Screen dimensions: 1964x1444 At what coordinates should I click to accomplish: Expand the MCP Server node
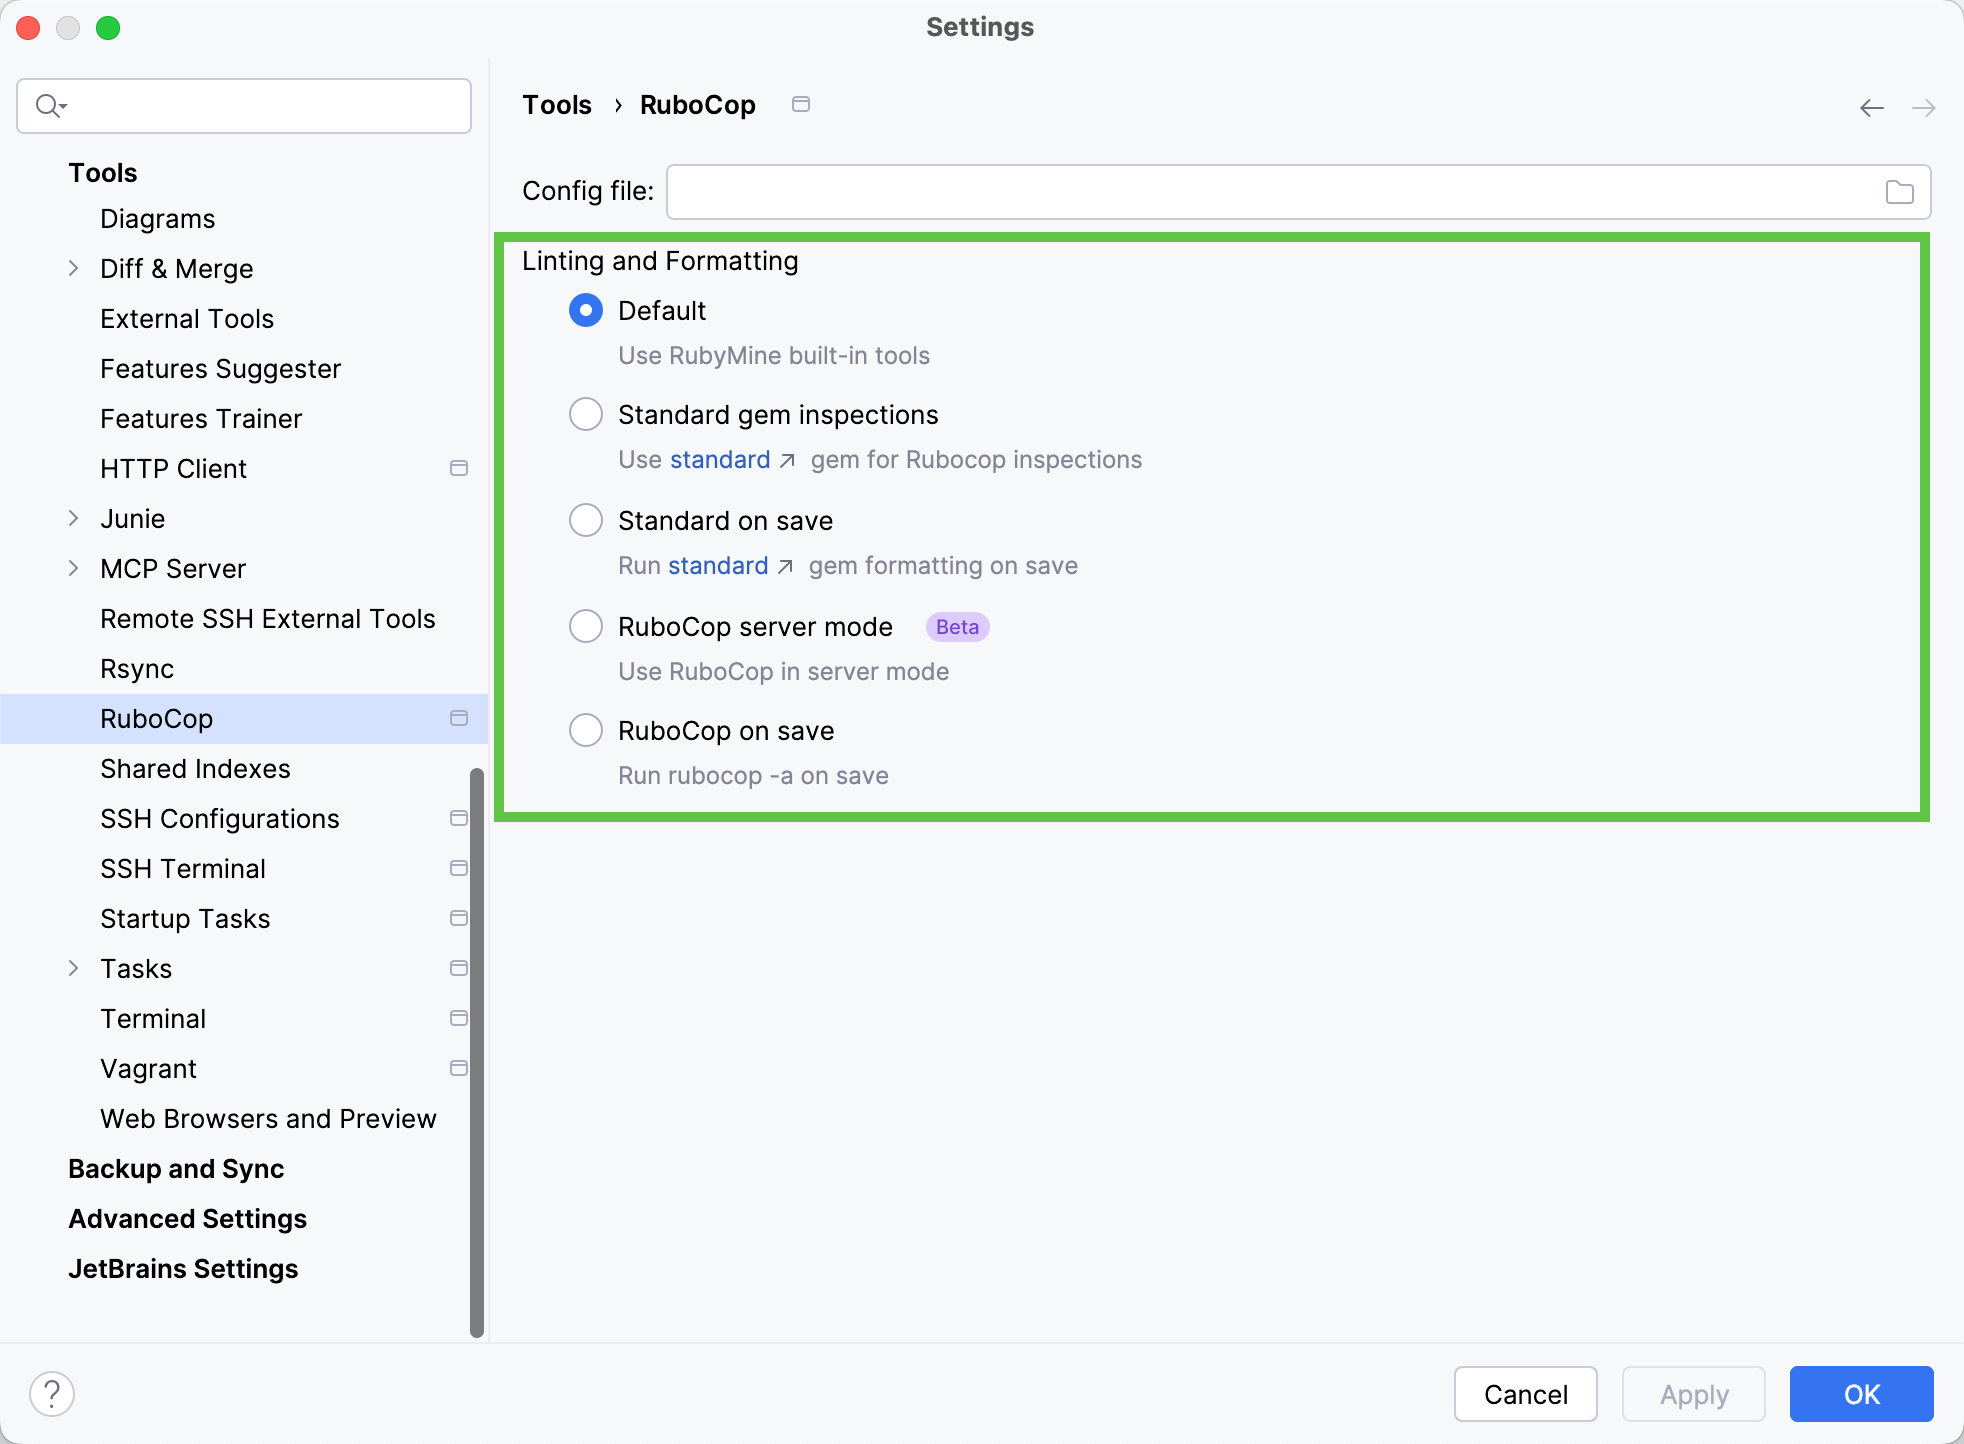pyautogui.click(x=73, y=568)
